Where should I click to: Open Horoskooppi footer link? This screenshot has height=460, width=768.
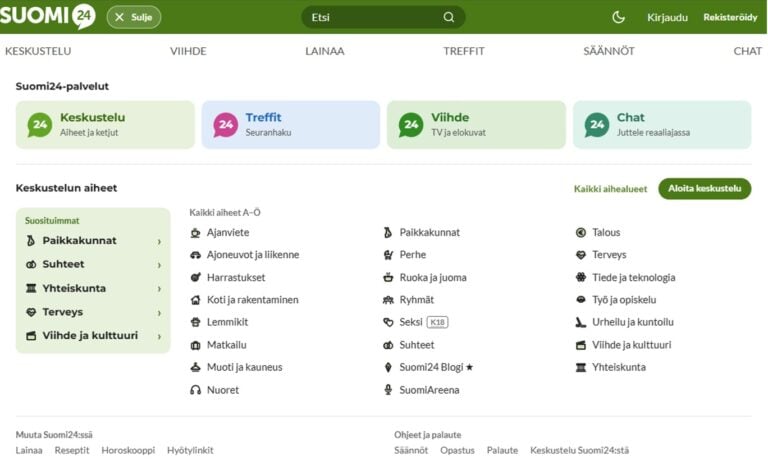click(x=128, y=450)
